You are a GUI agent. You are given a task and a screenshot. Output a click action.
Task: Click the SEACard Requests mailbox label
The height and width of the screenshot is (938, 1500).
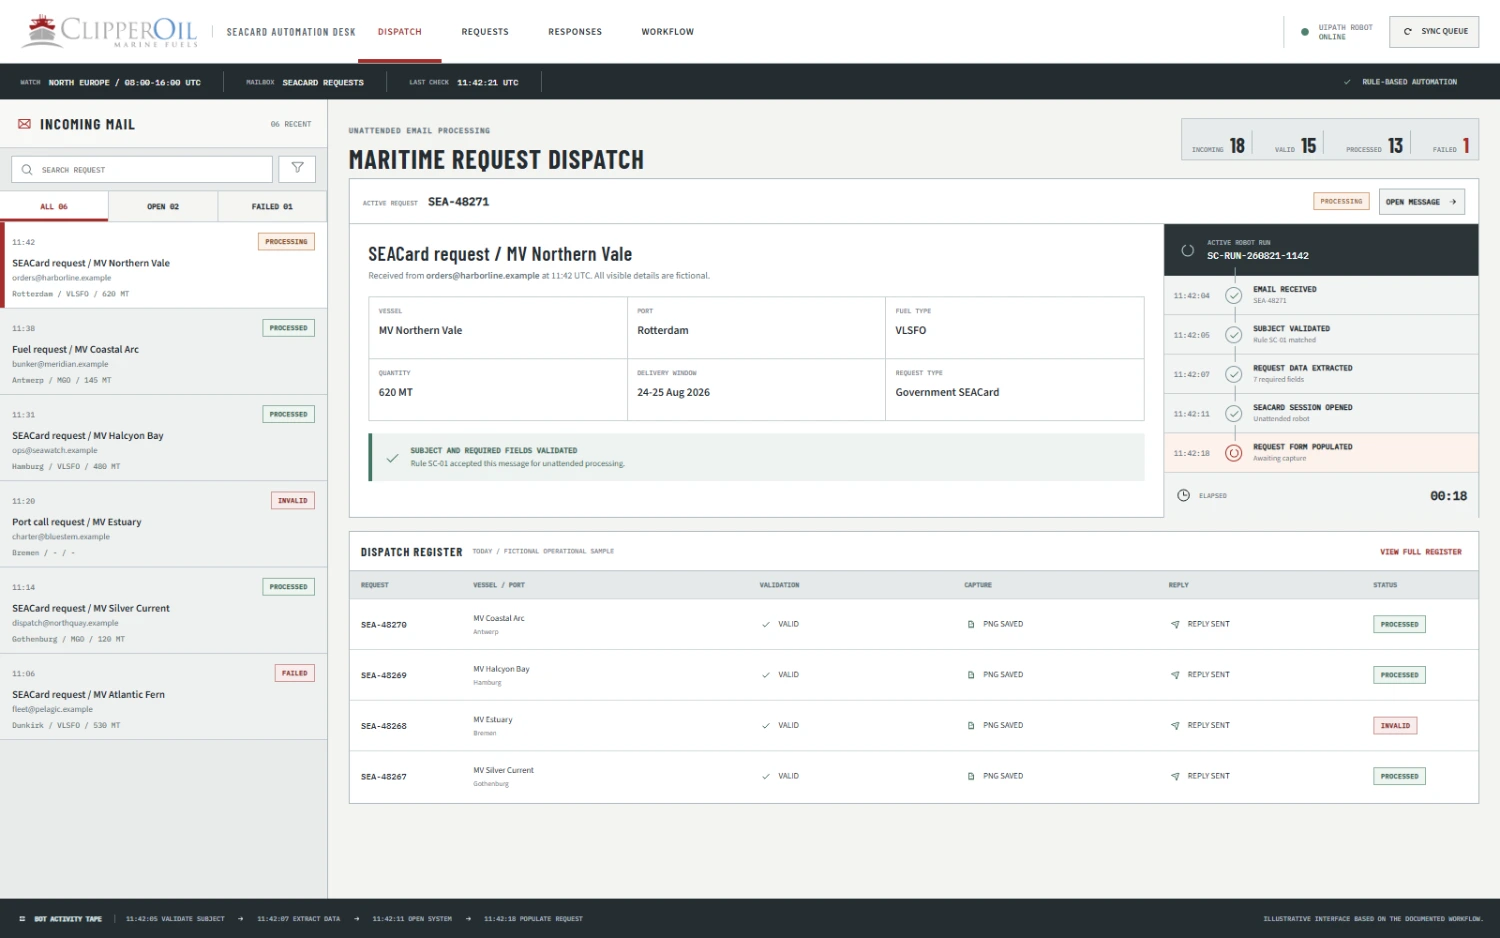[323, 83]
